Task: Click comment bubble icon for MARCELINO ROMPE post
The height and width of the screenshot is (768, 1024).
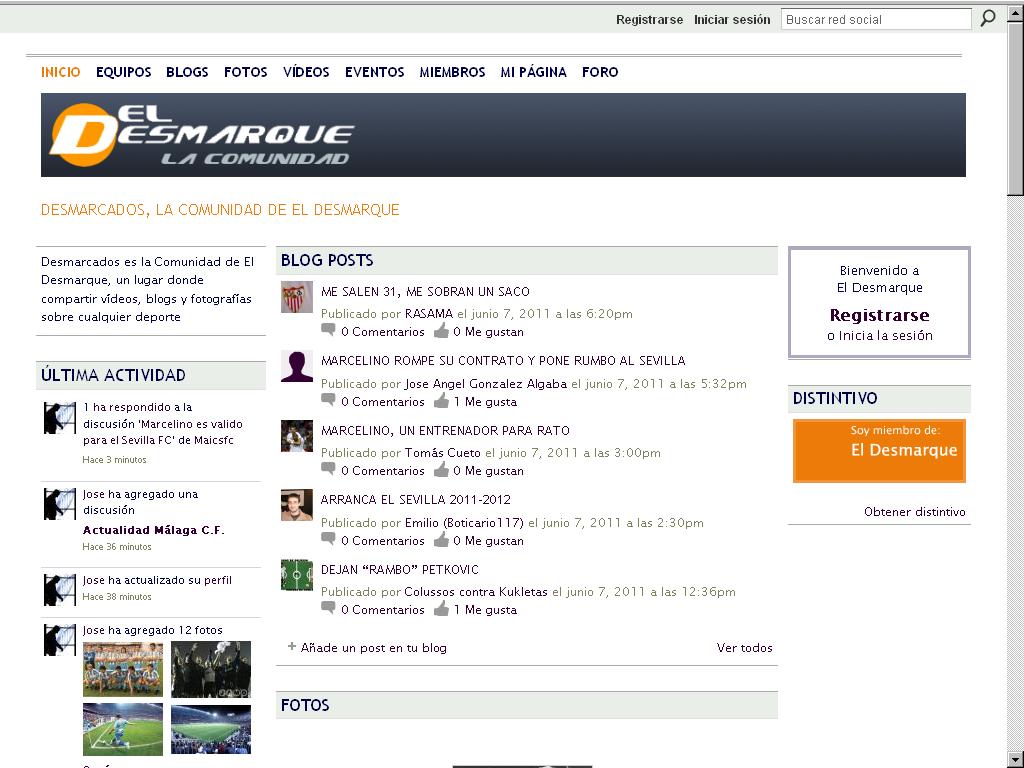Action: pyautogui.click(x=328, y=400)
